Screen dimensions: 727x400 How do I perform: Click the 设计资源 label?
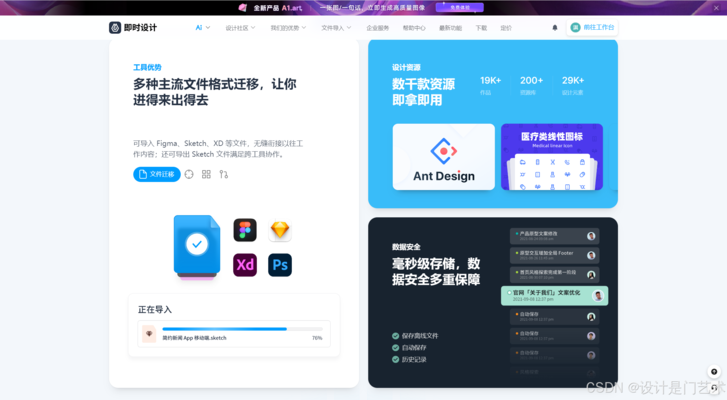[406, 67]
